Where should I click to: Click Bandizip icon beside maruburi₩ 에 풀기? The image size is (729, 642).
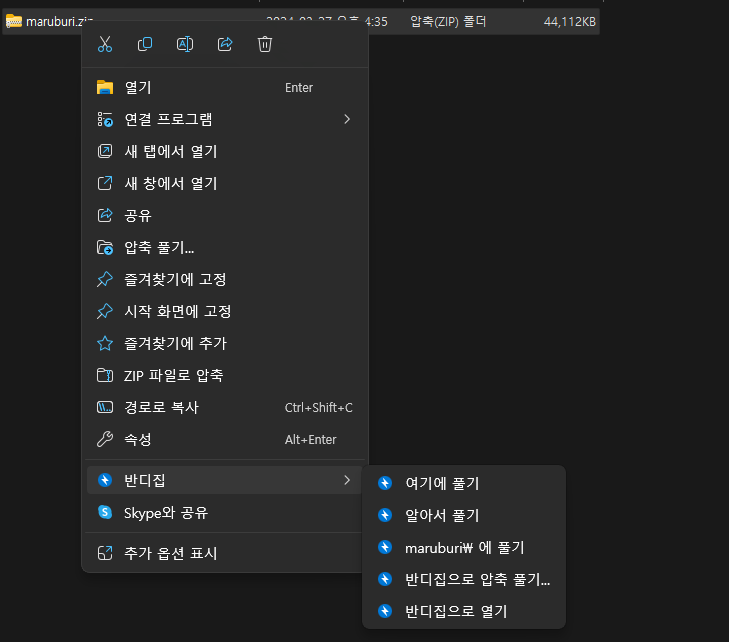click(385, 547)
